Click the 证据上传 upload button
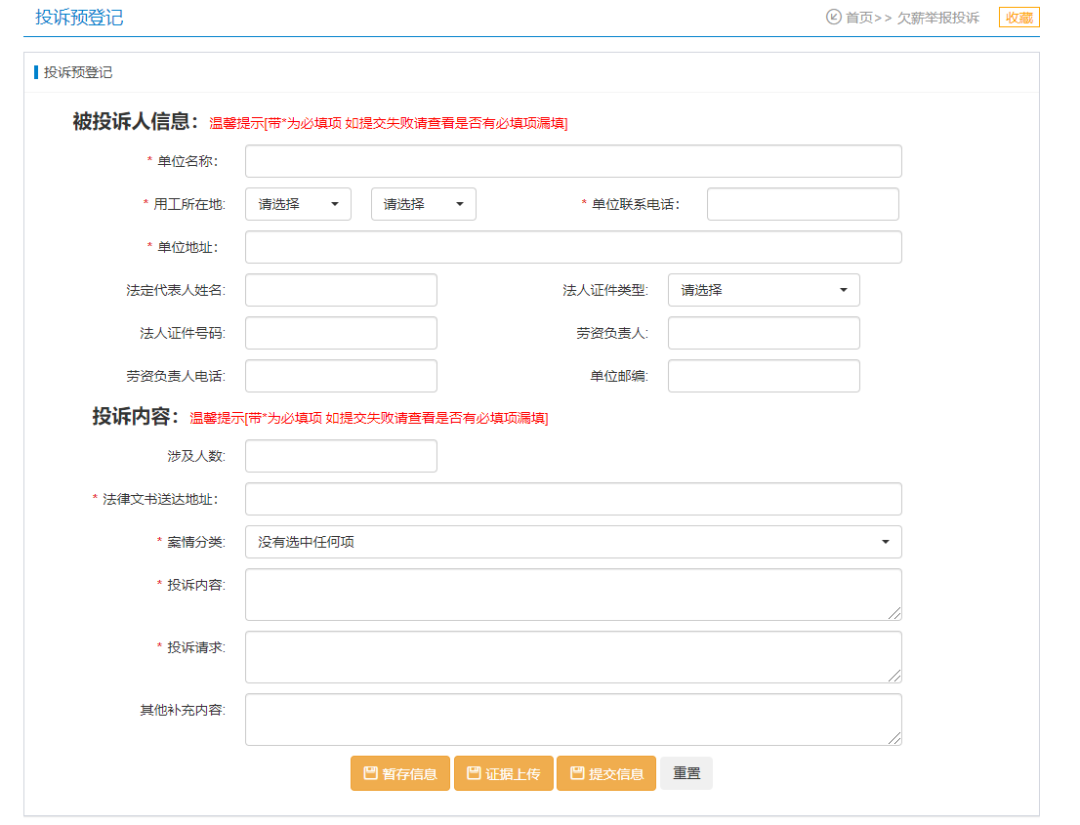 [x=503, y=773]
